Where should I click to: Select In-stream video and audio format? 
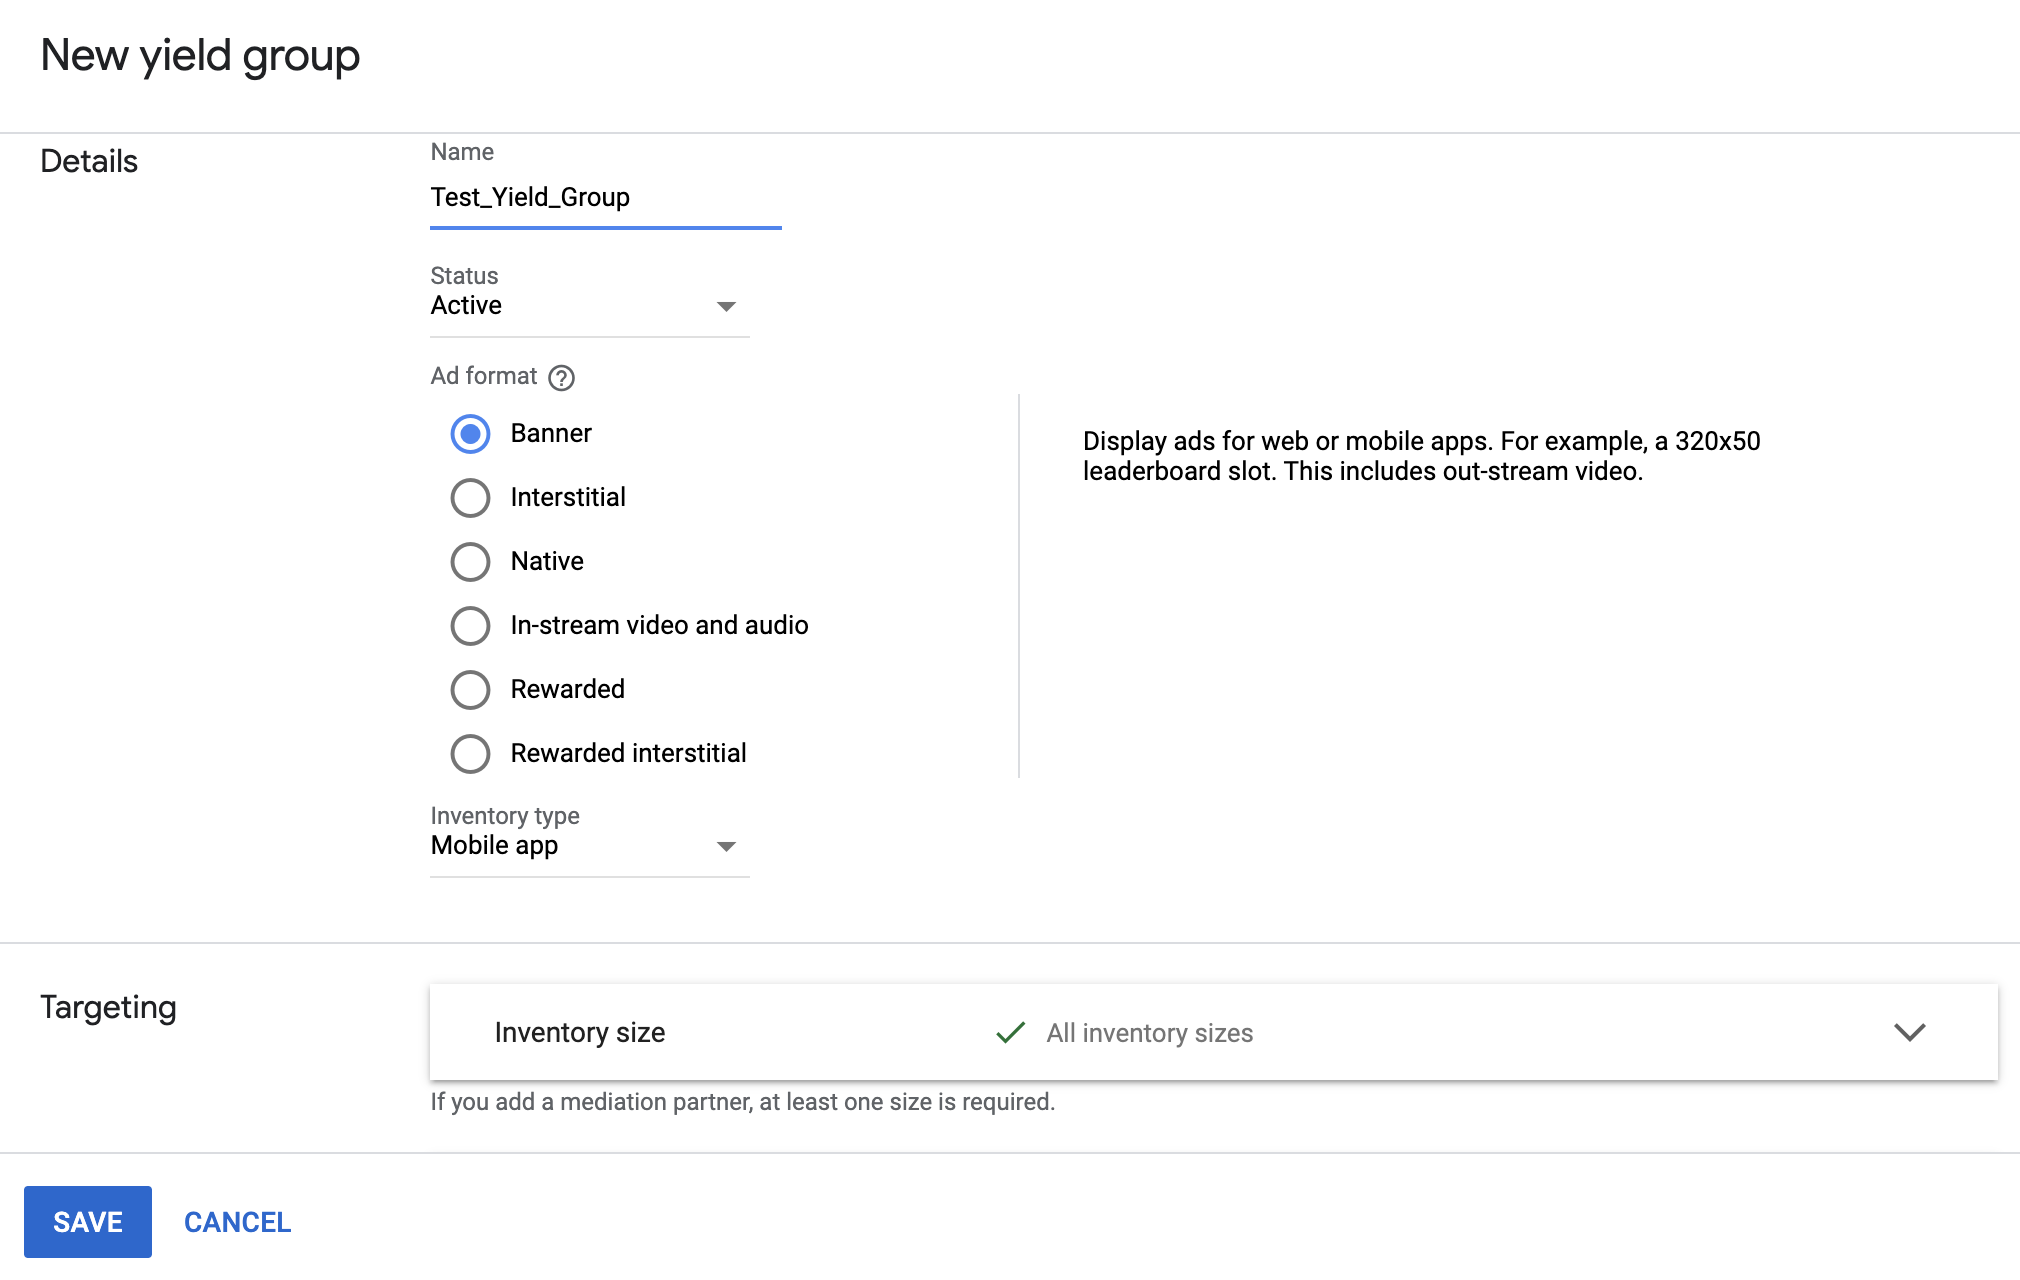[470, 625]
